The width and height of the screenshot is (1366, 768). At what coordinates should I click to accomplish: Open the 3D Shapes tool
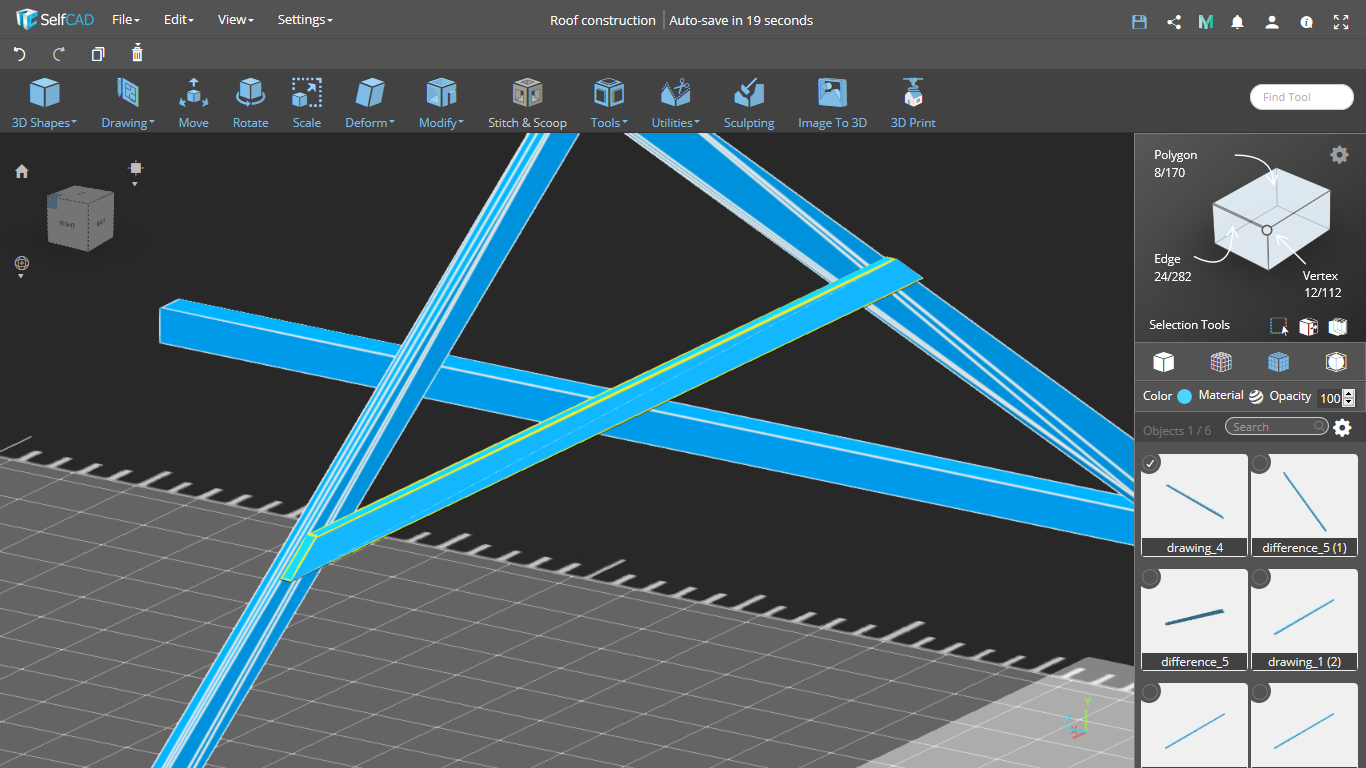pos(44,103)
